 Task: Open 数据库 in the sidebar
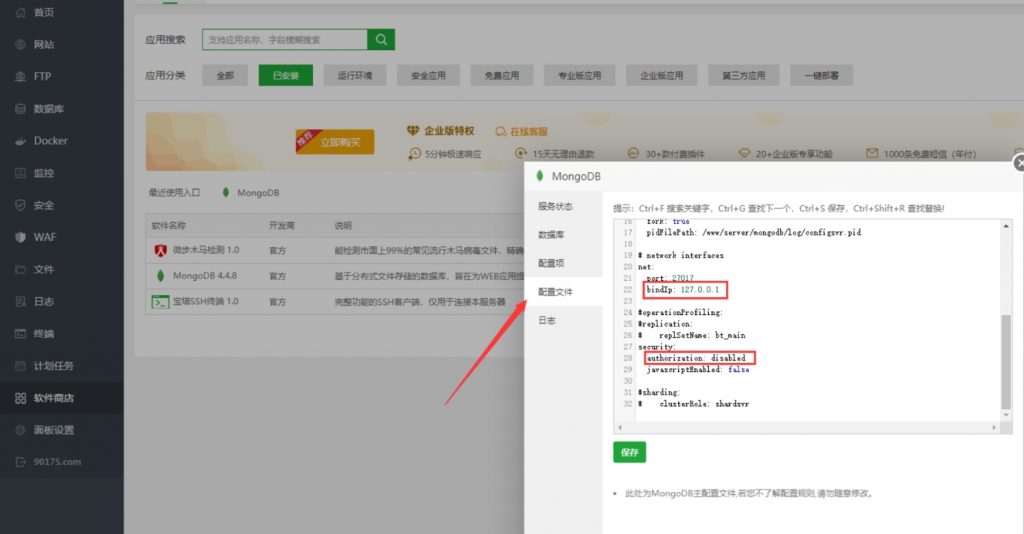pos(49,108)
